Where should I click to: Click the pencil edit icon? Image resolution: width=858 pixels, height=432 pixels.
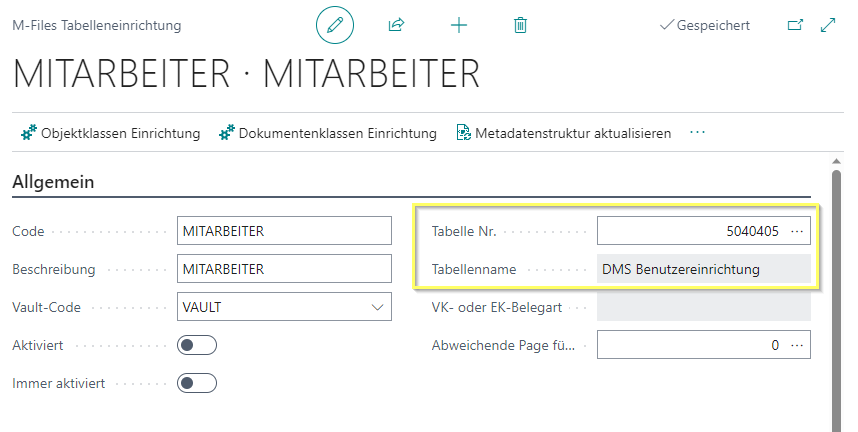(x=335, y=25)
